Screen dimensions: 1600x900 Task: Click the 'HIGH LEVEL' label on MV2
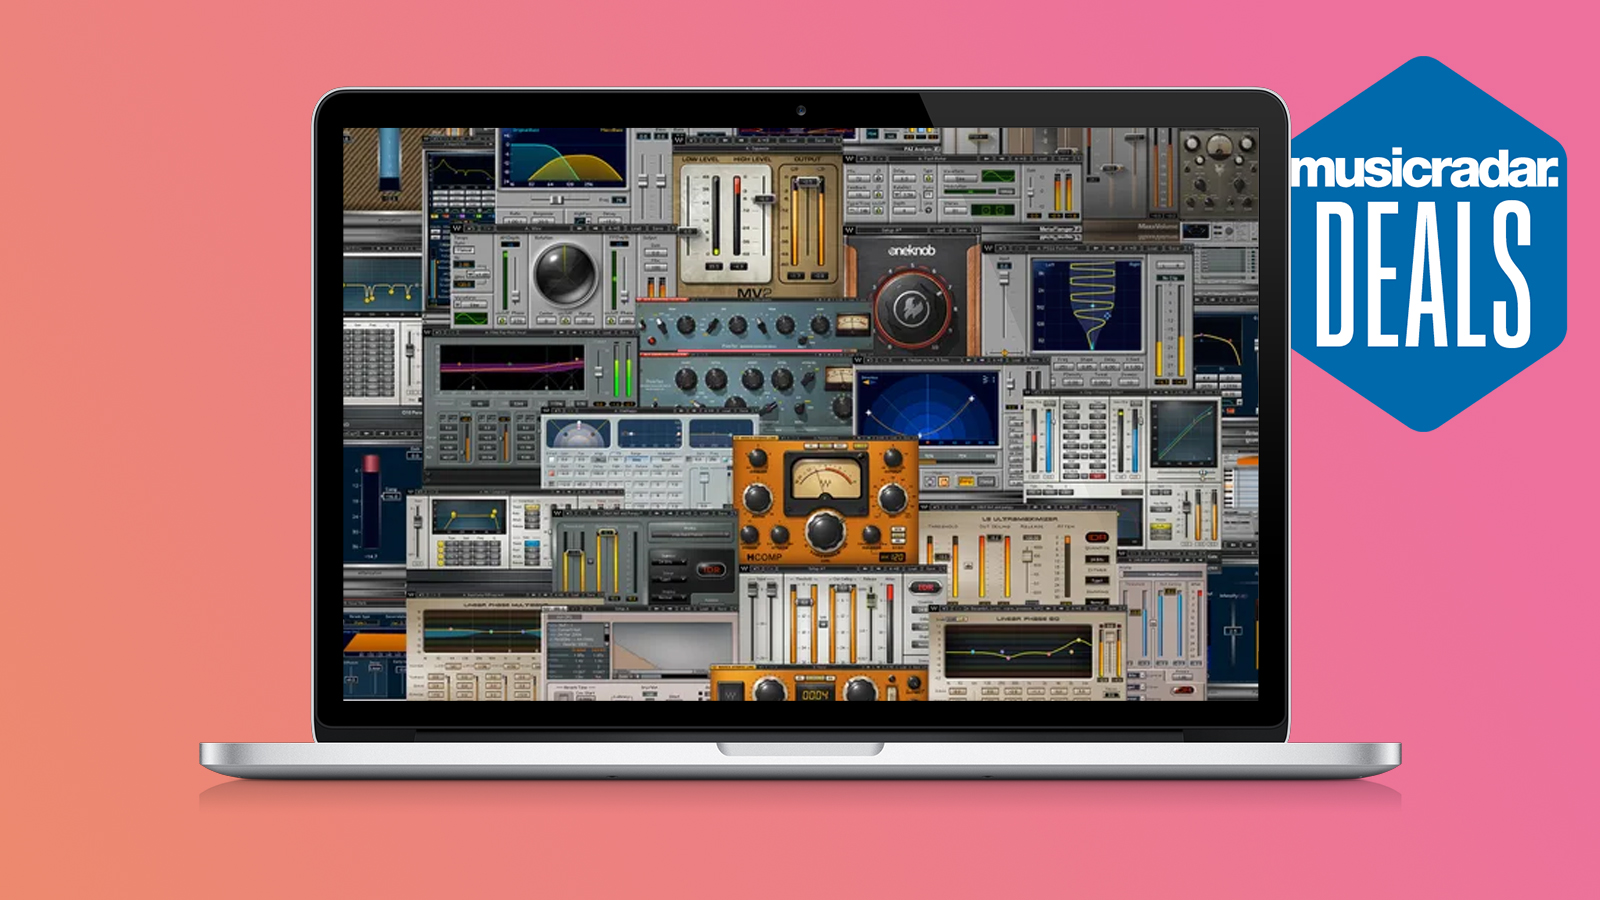pyautogui.click(x=752, y=159)
